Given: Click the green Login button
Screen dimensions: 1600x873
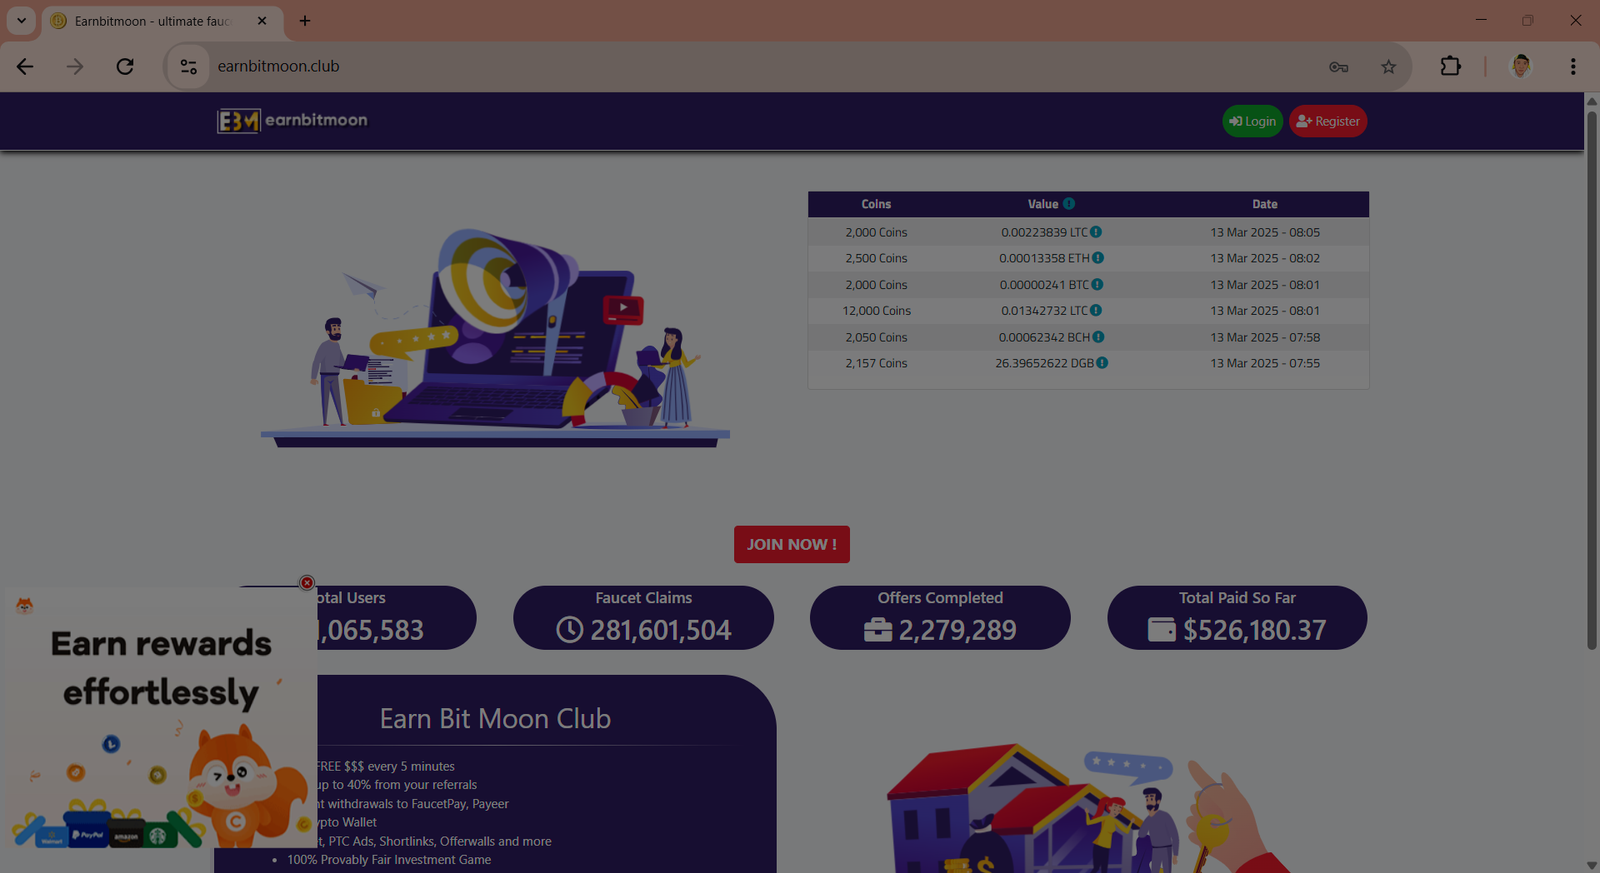Looking at the screenshot, I should pyautogui.click(x=1252, y=121).
